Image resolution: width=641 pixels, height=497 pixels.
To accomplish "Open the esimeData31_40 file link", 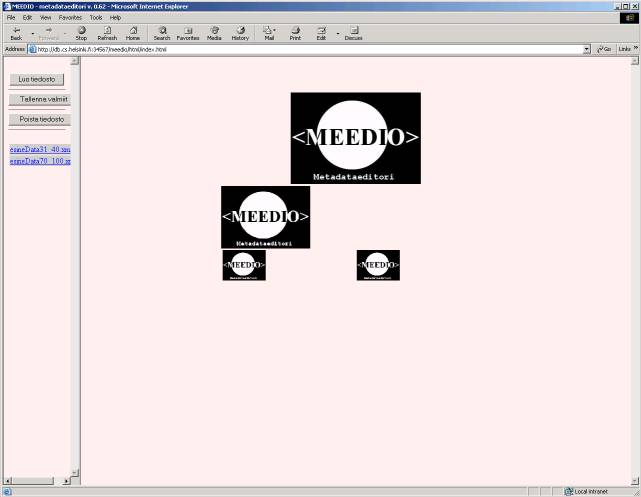I will (x=39, y=149).
